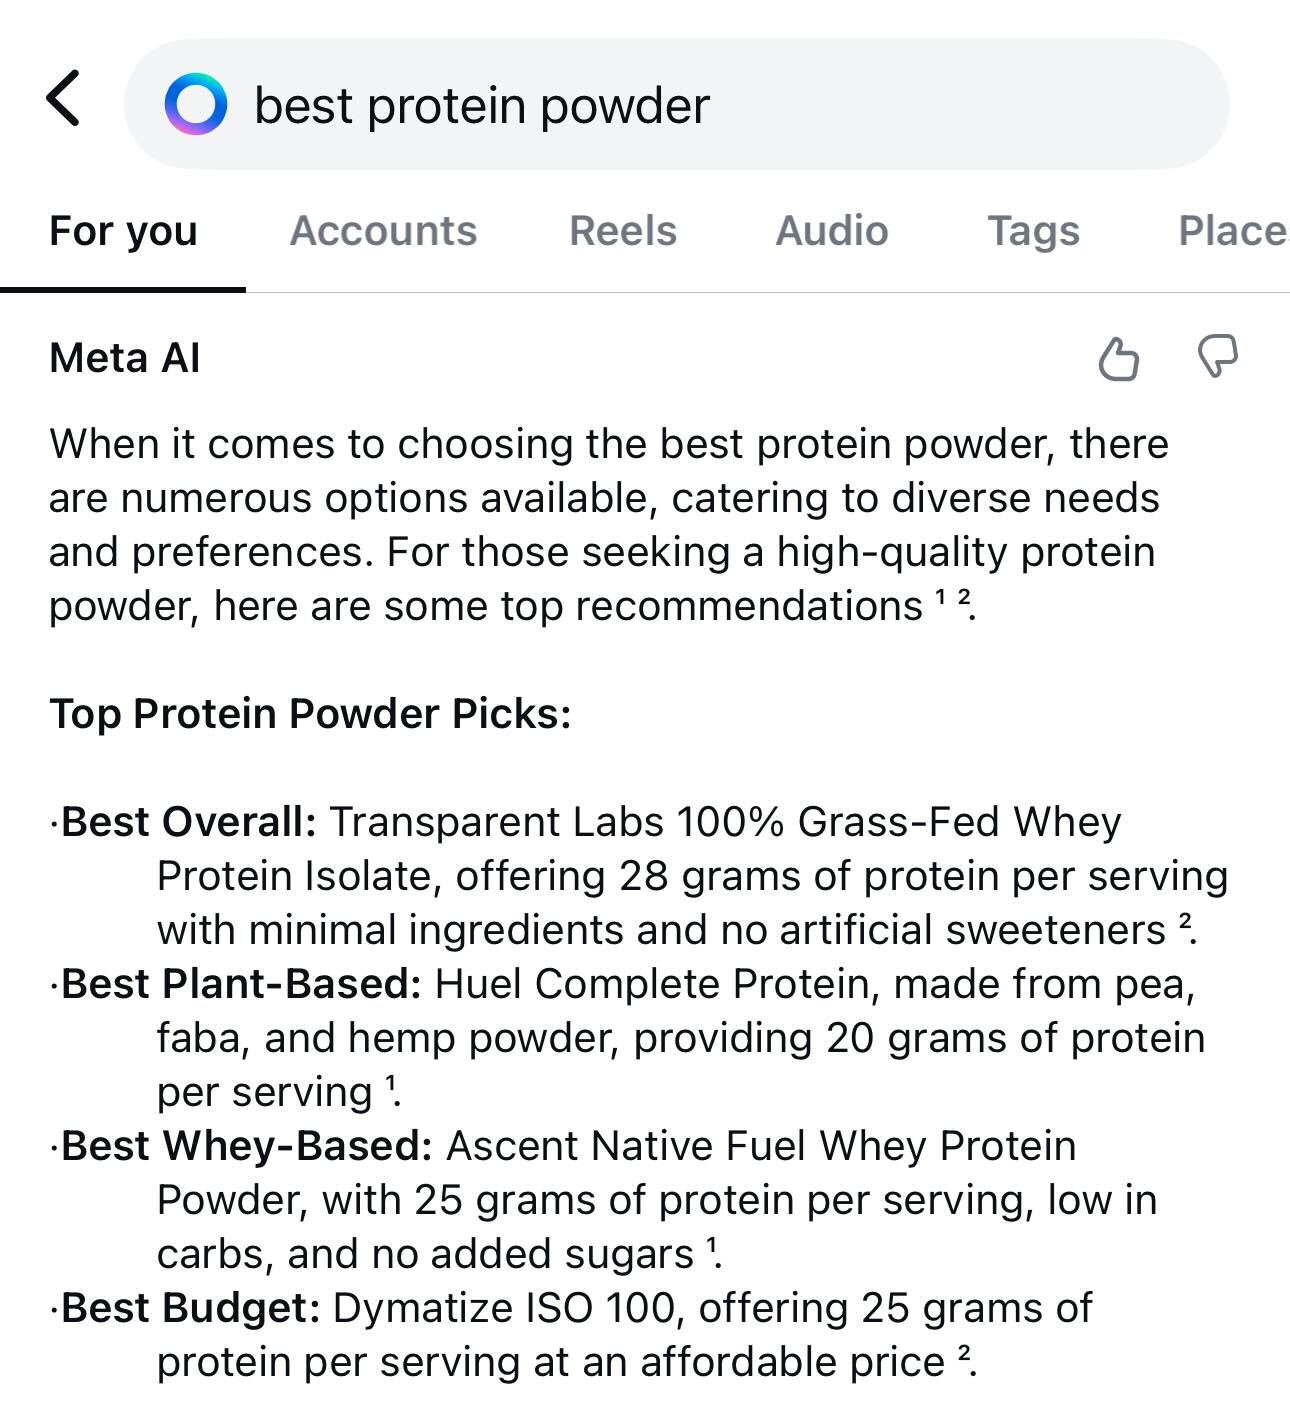Click the 'Top Protein Powder Picks' heading
This screenshot has height=1422, width=1290.
(x=310, y=714)
